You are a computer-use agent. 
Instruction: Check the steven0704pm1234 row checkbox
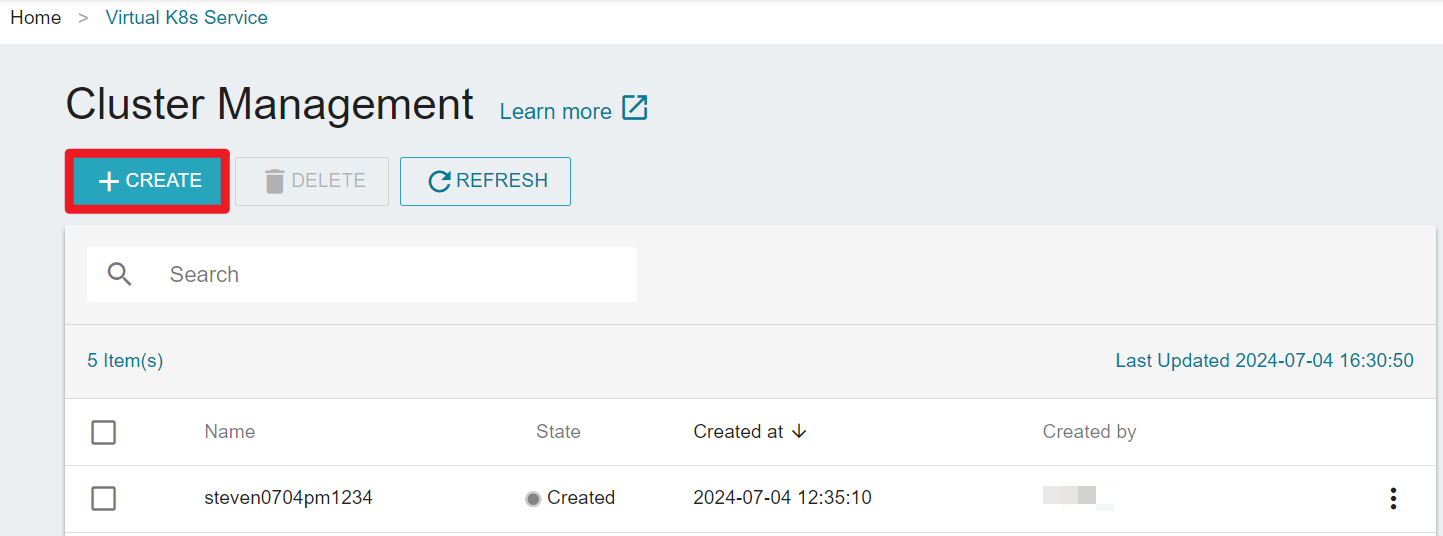tap(103, 498)
